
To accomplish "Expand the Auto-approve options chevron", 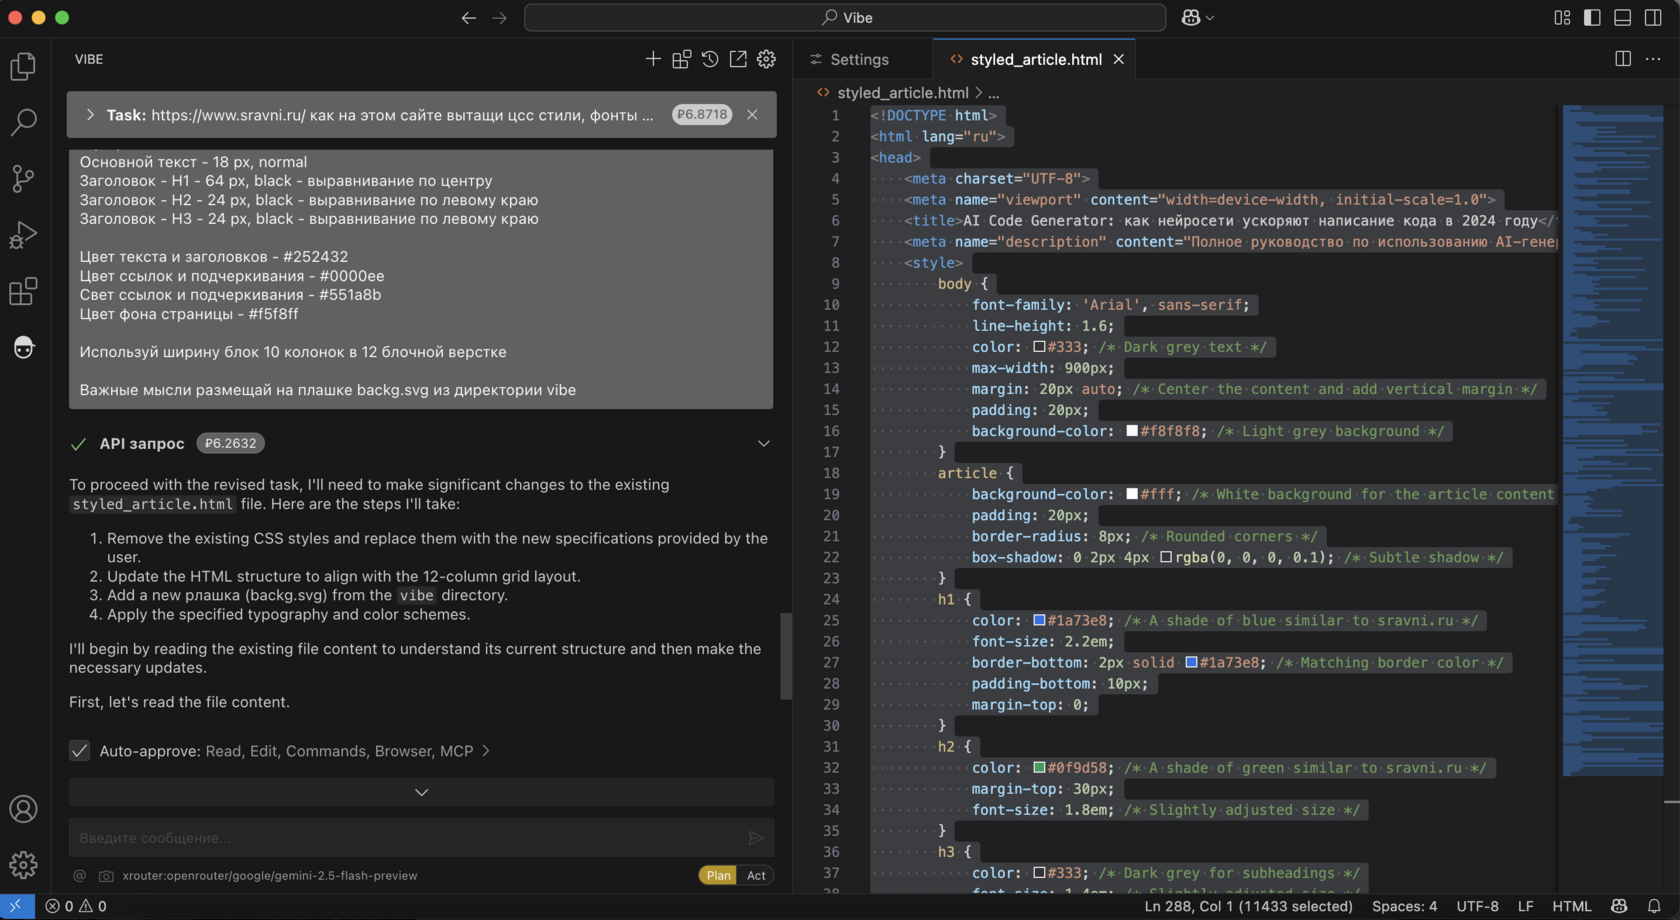I will click(420, 791).
